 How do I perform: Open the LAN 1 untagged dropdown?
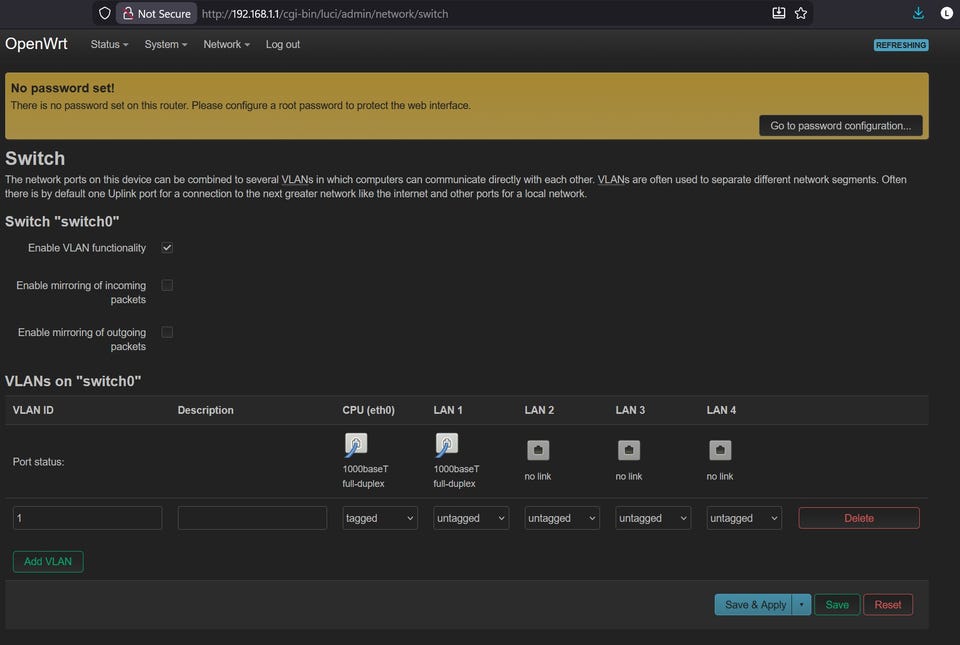coord(471,518)
